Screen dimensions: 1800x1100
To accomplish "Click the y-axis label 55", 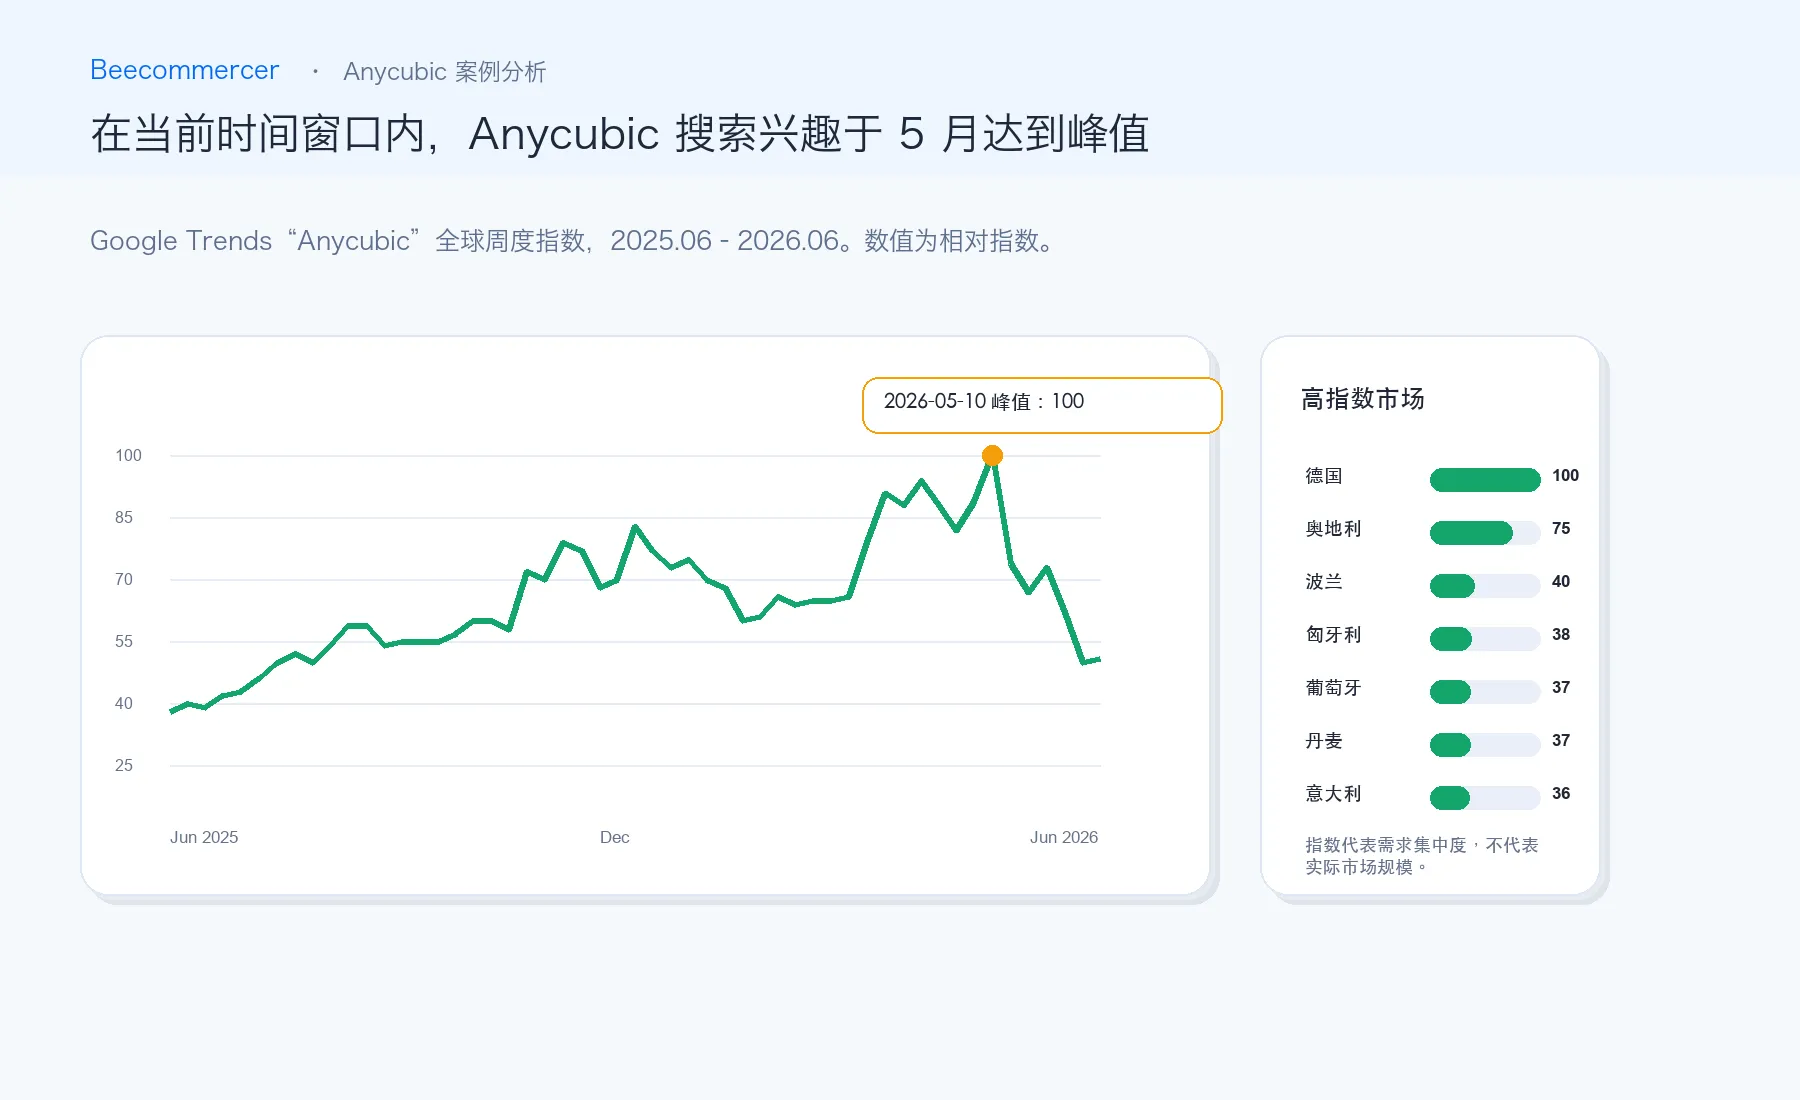I will pos(123,641).
